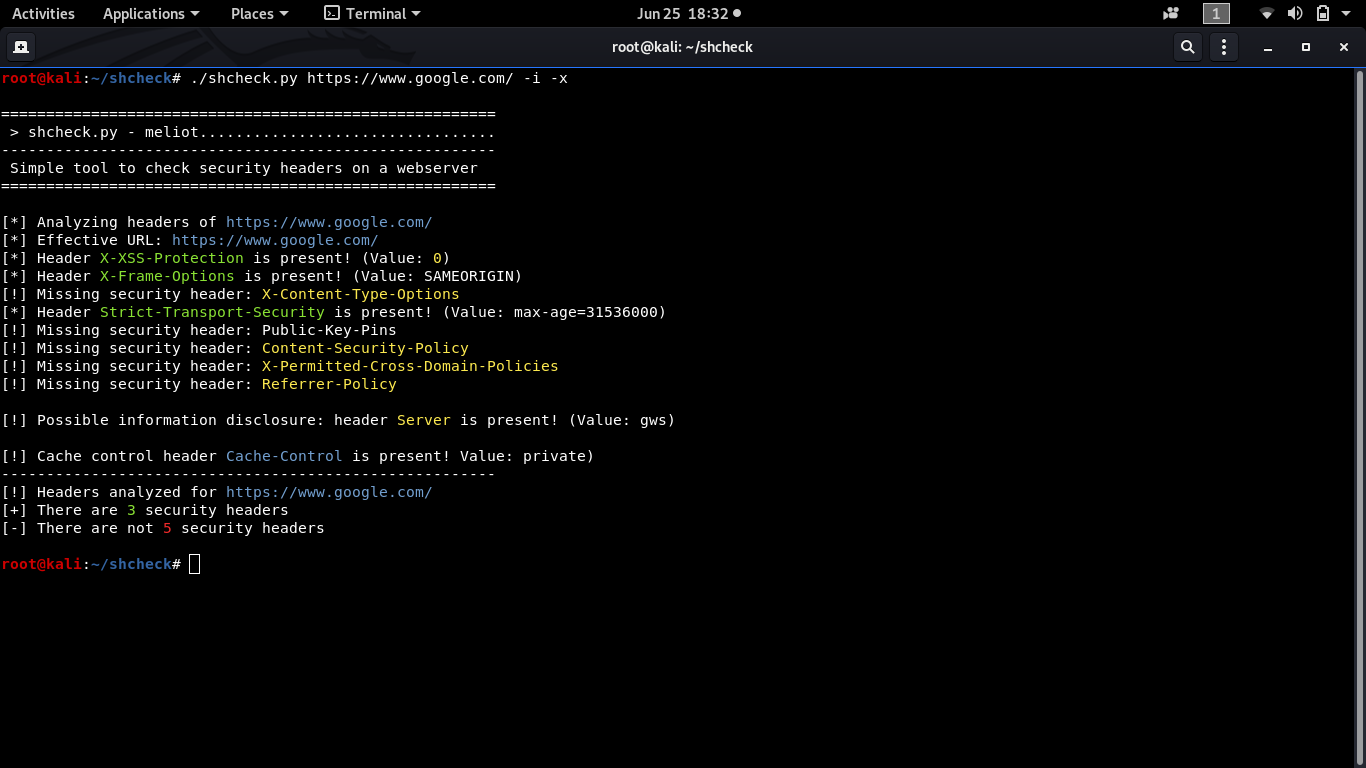Select workspace indicator number 1
1366x768 pixels.
pyautogui.click(x=1216, y=14)
